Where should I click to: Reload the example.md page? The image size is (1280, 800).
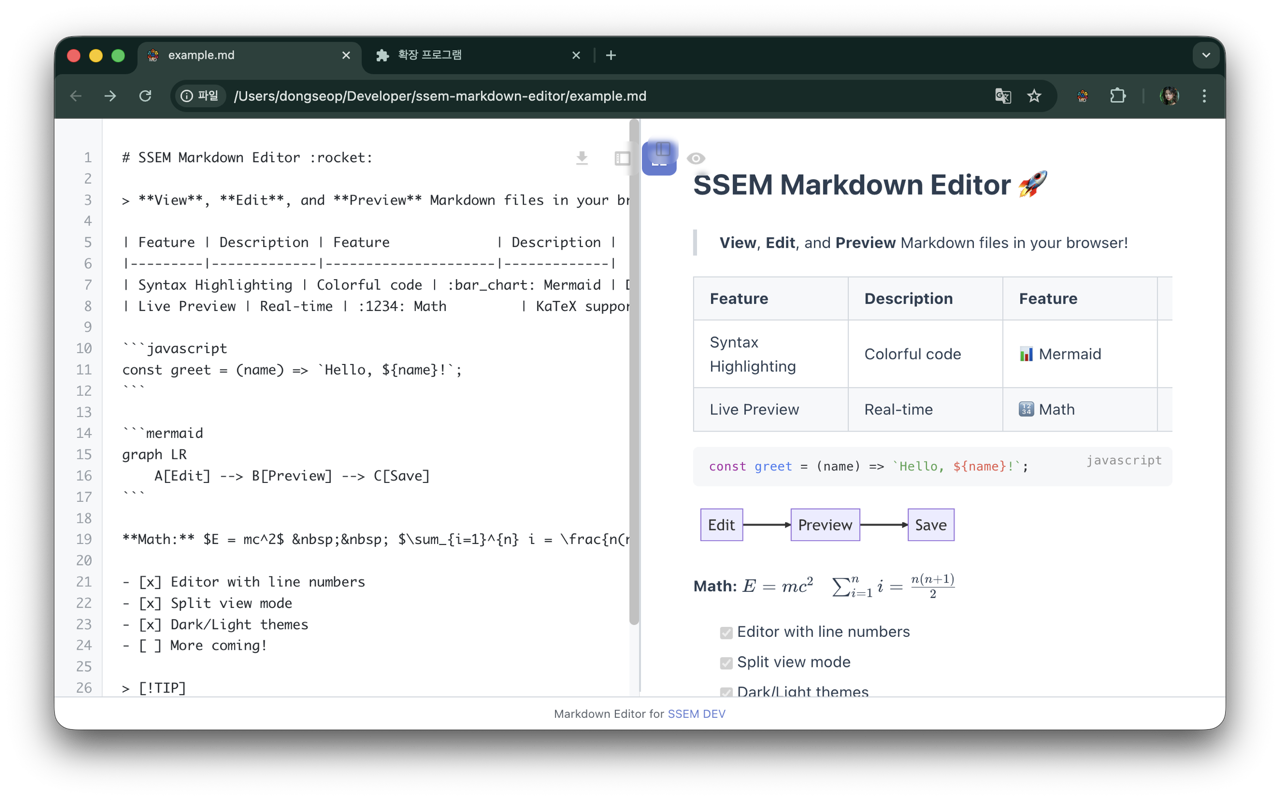point(145,96)
